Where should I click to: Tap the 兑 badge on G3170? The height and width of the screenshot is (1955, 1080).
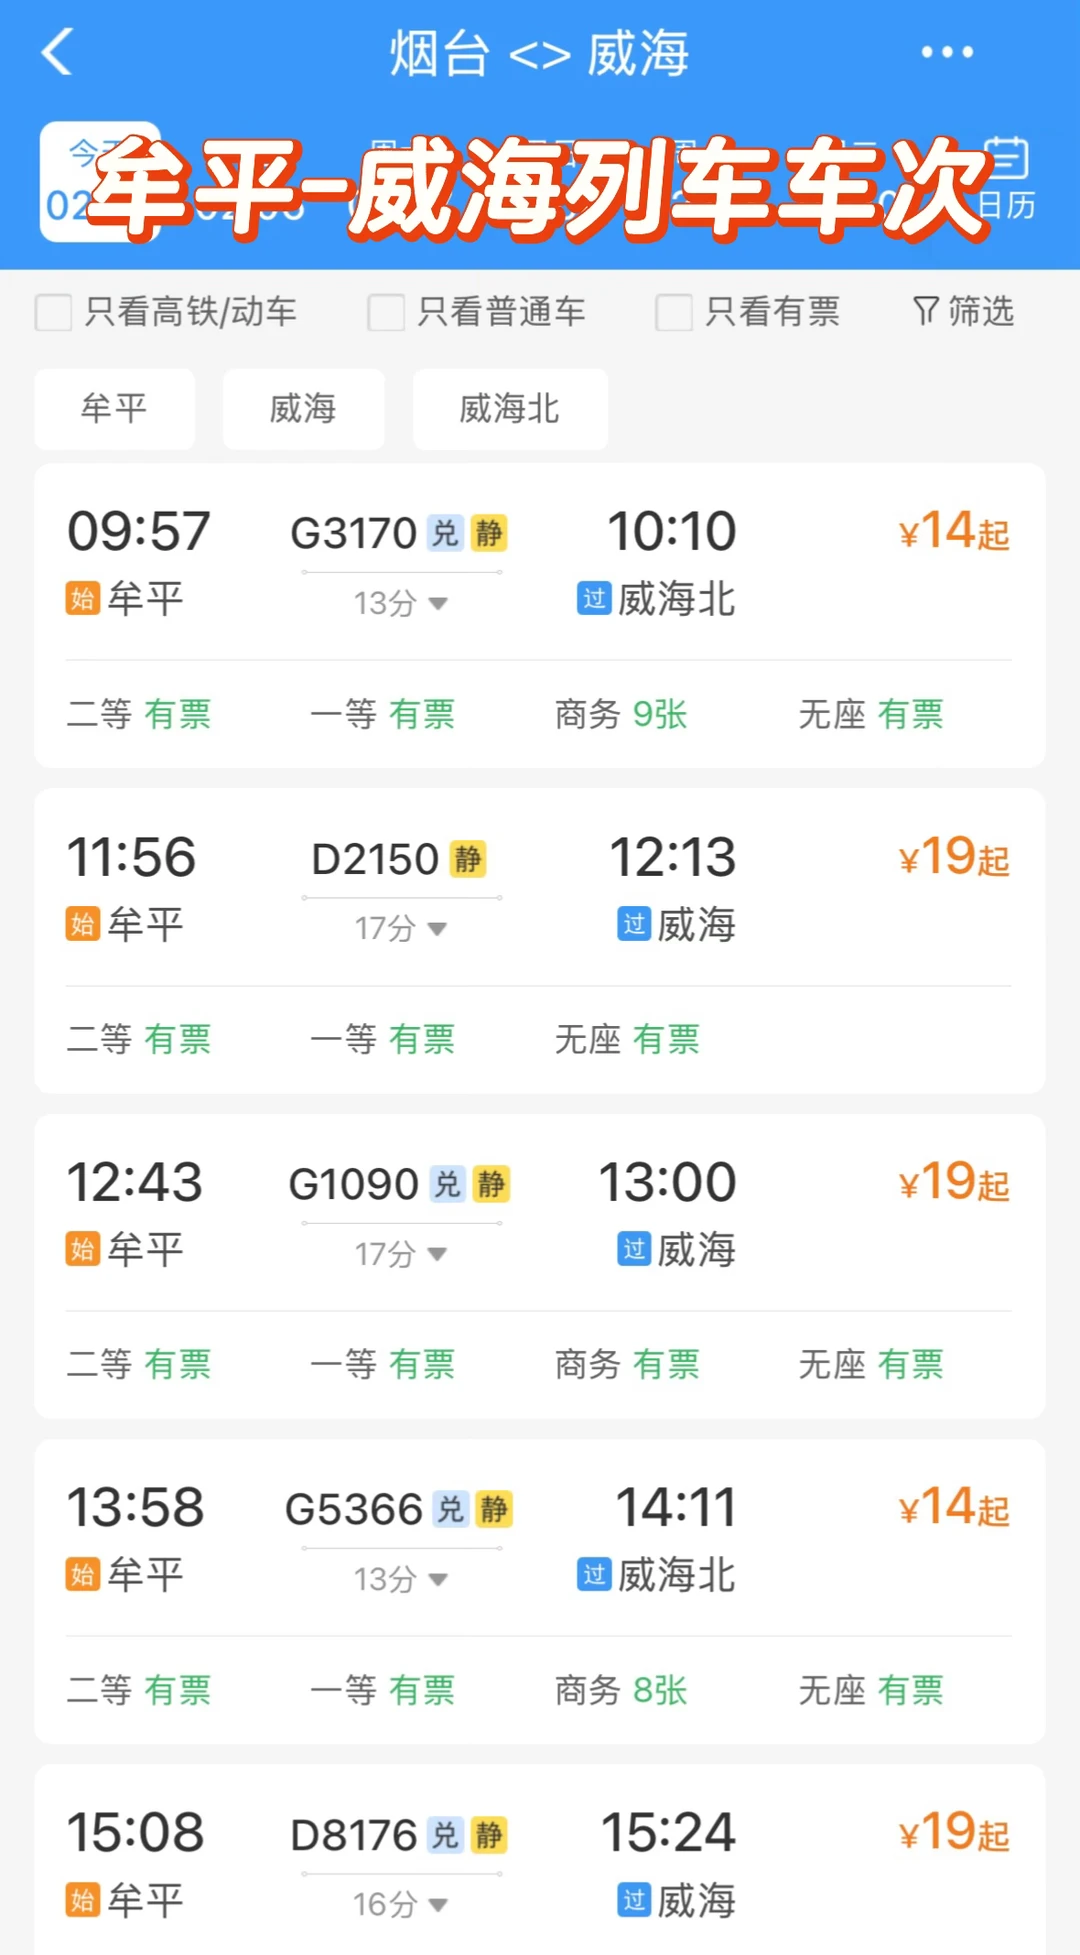[444, 533]
